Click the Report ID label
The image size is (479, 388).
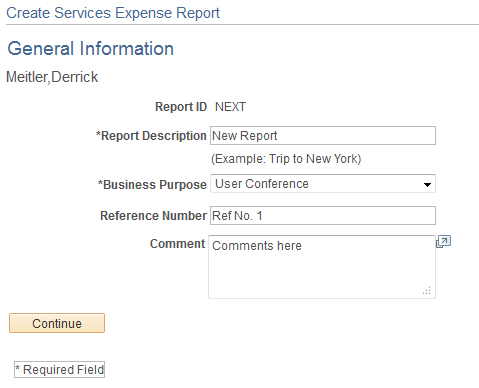click(x=181, y=107)
